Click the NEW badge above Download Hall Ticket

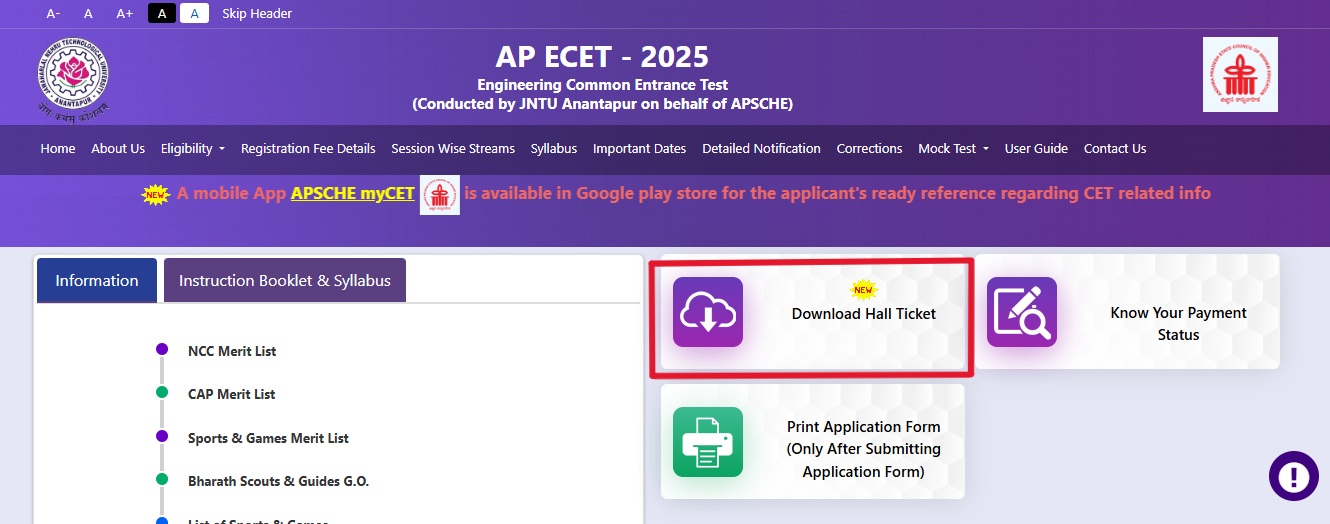point(863,290)
